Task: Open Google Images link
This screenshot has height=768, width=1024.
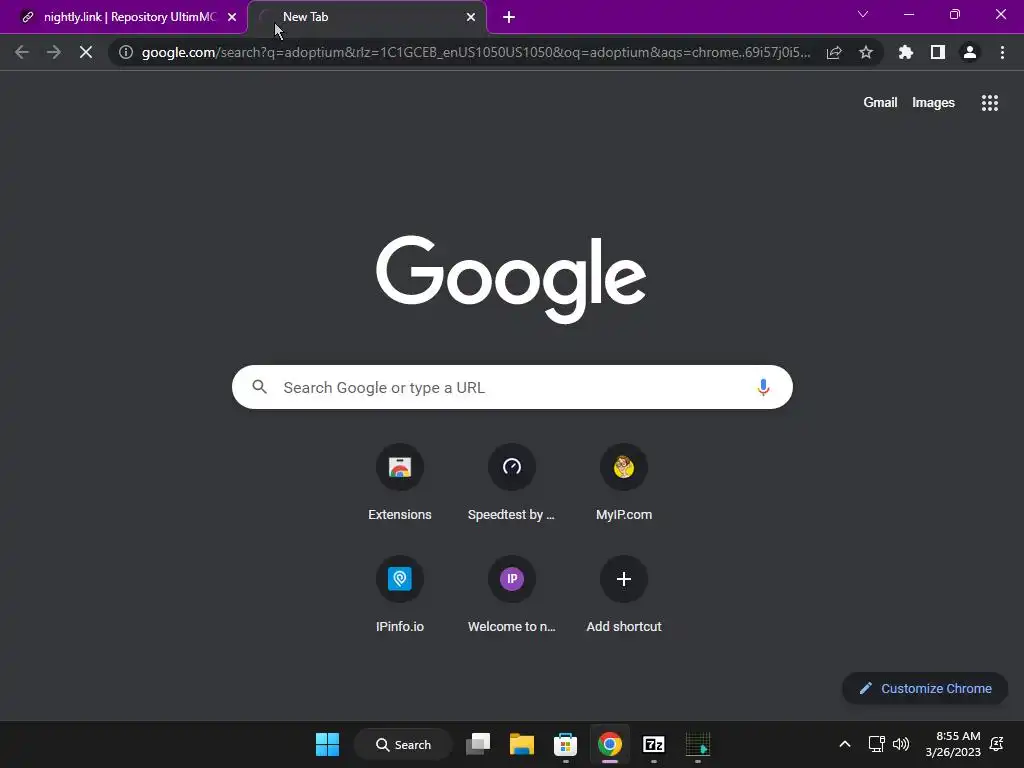Action: (x=933, y=103)
